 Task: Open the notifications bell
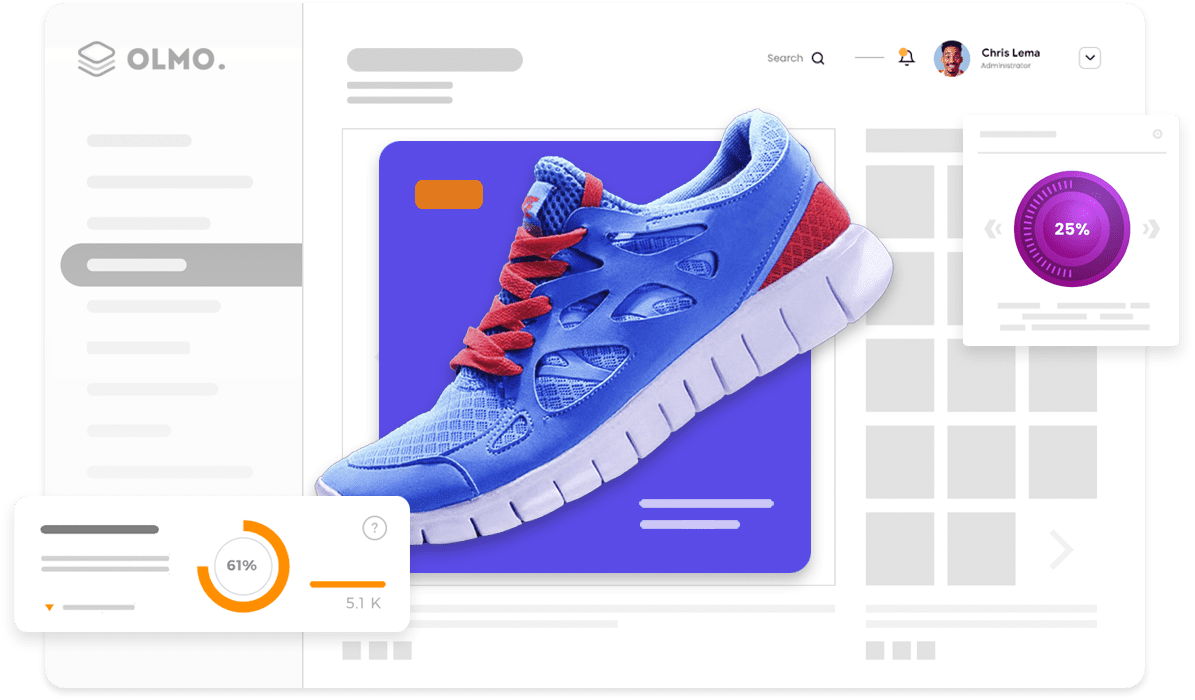(x=906, y=57)
